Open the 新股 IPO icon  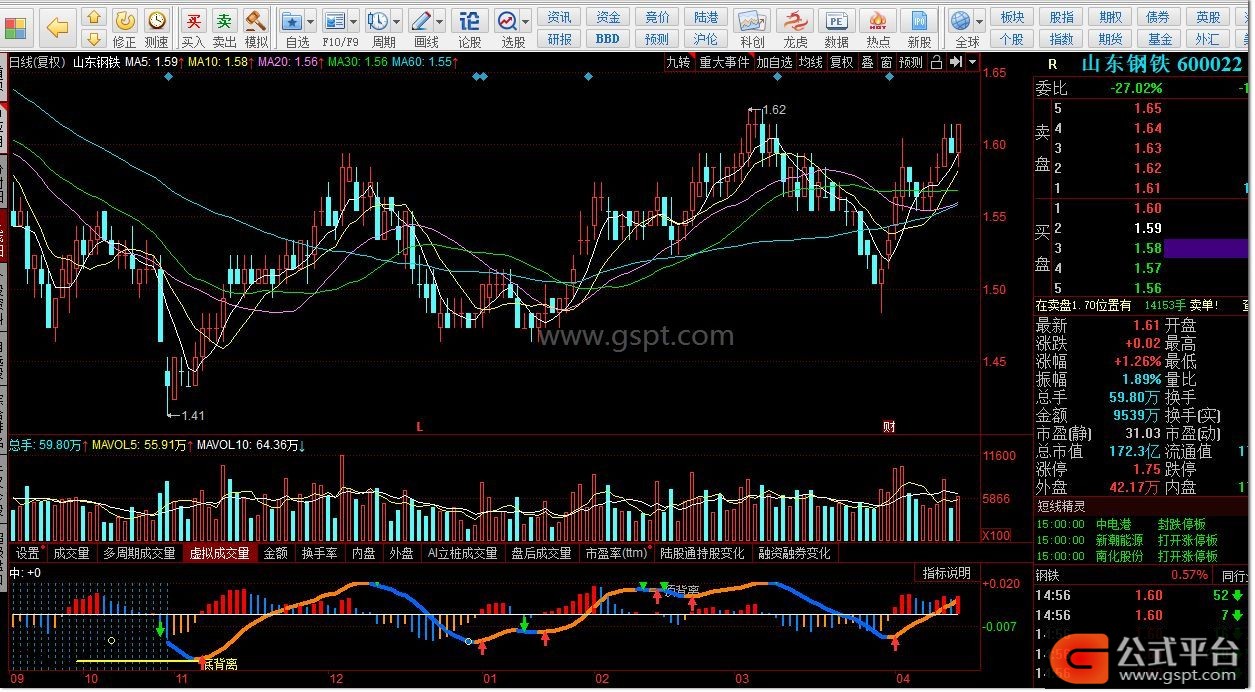point(919,28)
